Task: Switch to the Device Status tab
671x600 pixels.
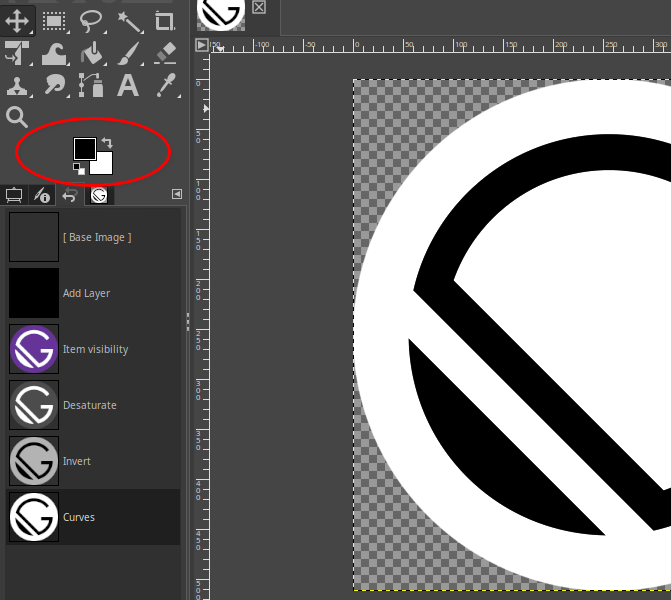Action: [x=42, y=195]
